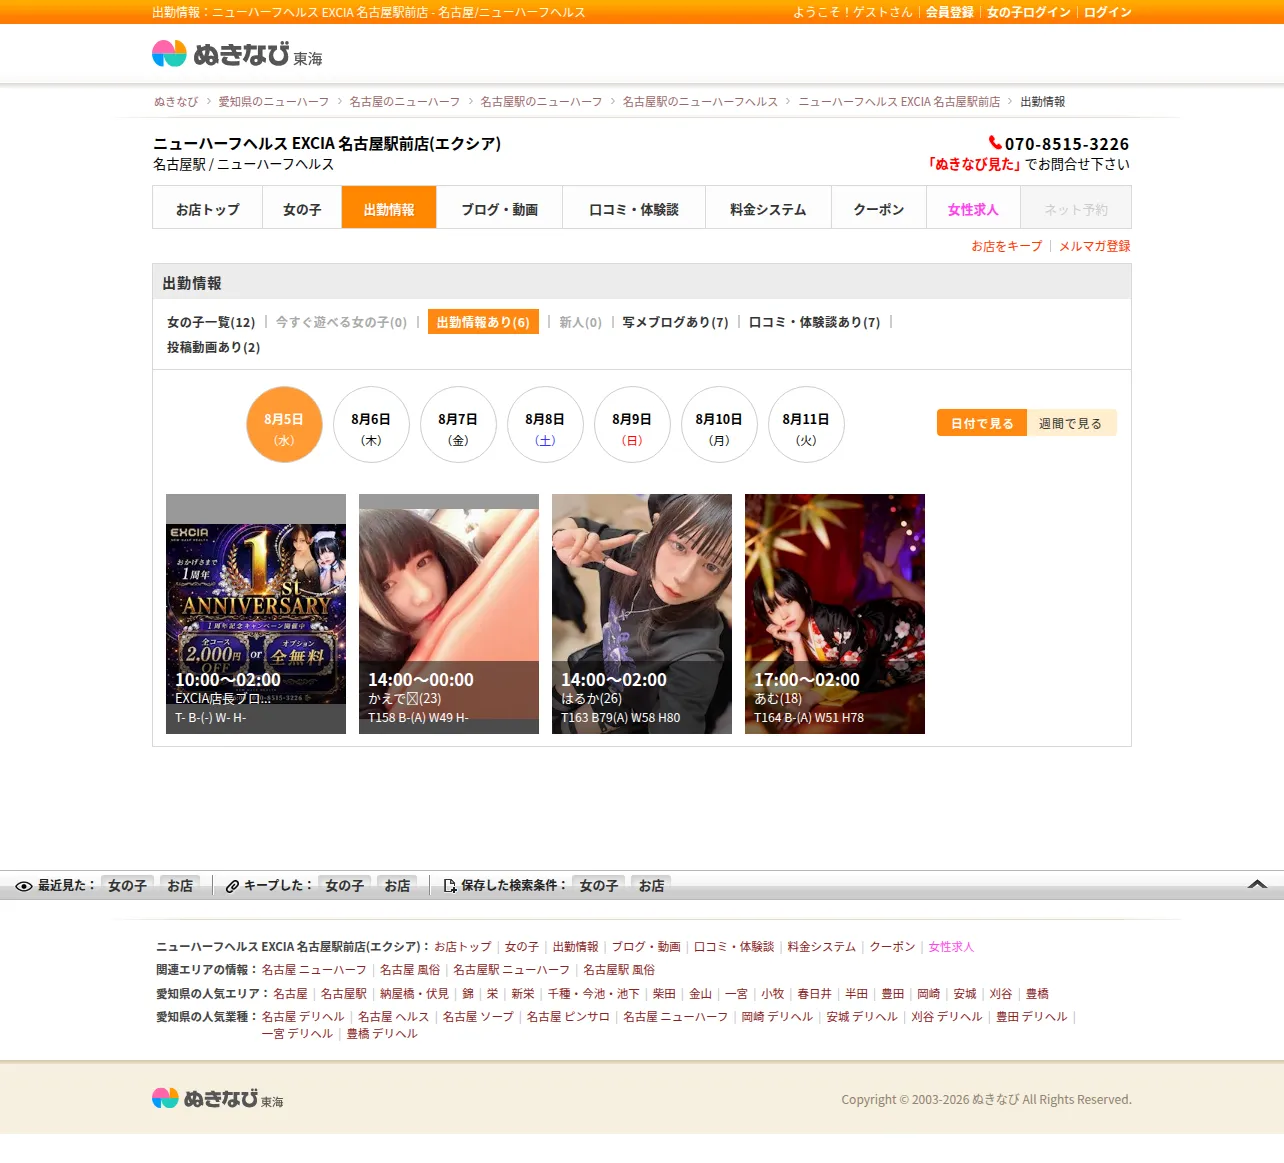The image size is (1284, 1163).
Task: Click 女の子 button next to キープした
Action: point(345,886)
